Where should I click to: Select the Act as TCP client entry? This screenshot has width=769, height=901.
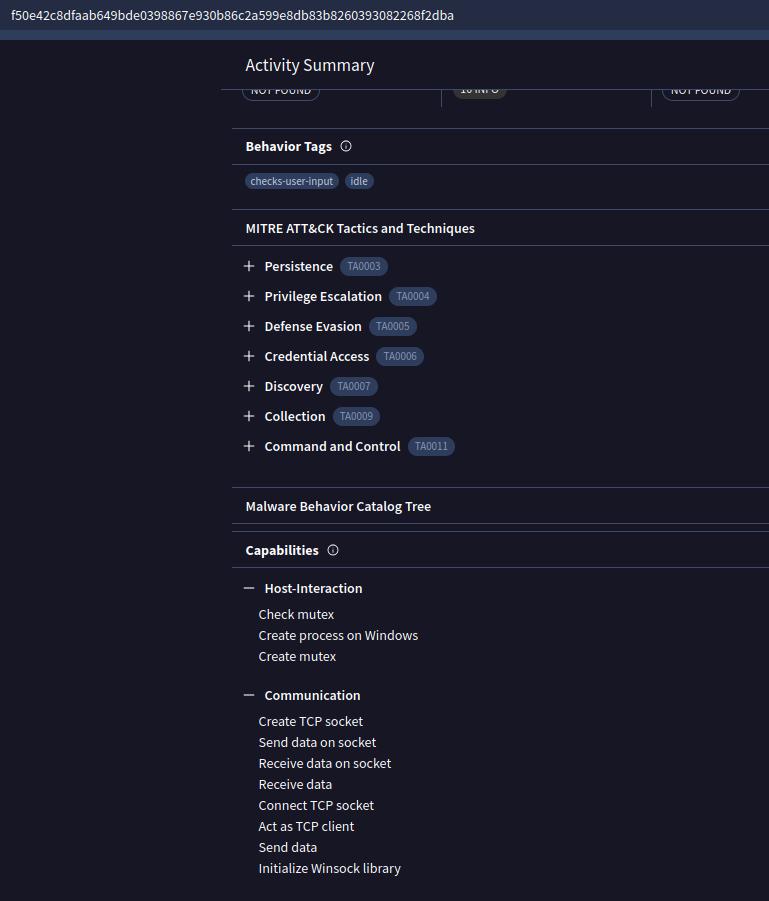click(x=306, y=826)
